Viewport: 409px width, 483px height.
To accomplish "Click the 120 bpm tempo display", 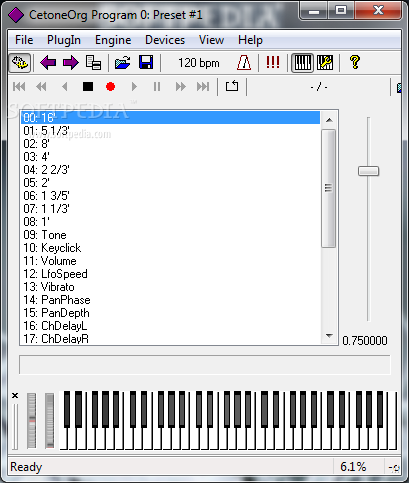I will pos(199,63).
